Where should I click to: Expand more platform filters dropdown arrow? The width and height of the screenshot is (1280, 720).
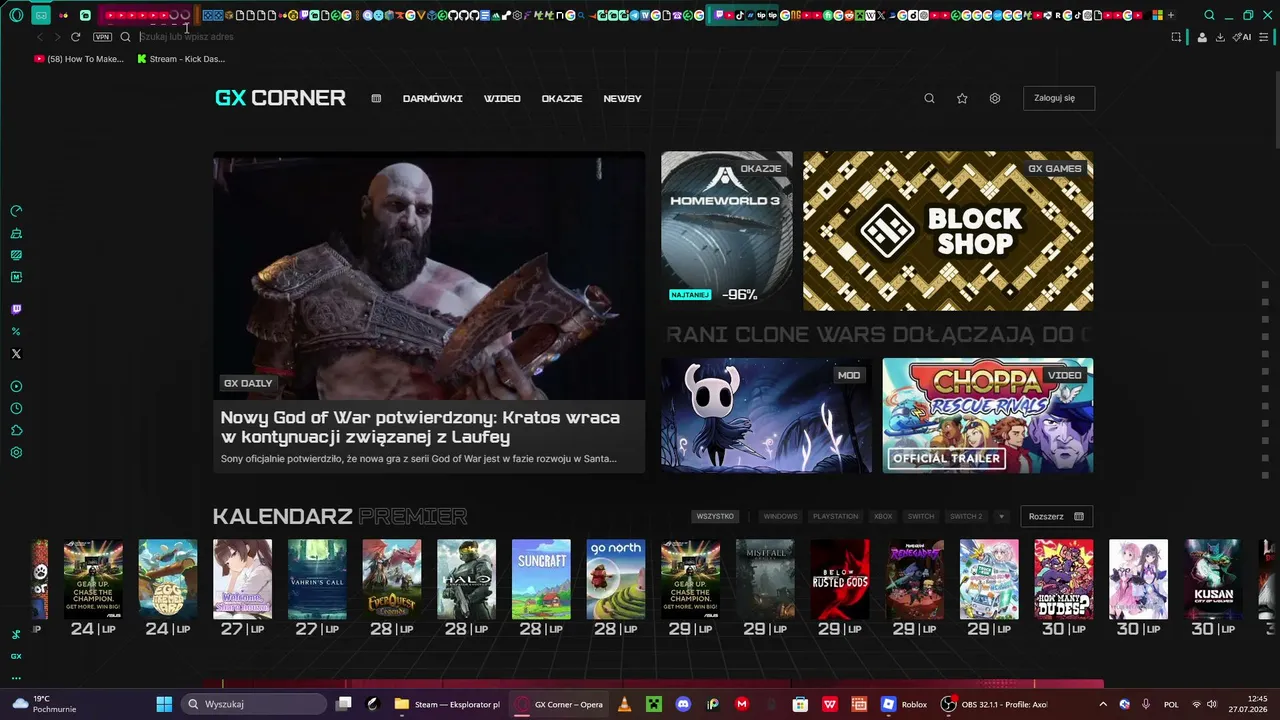1001,516
